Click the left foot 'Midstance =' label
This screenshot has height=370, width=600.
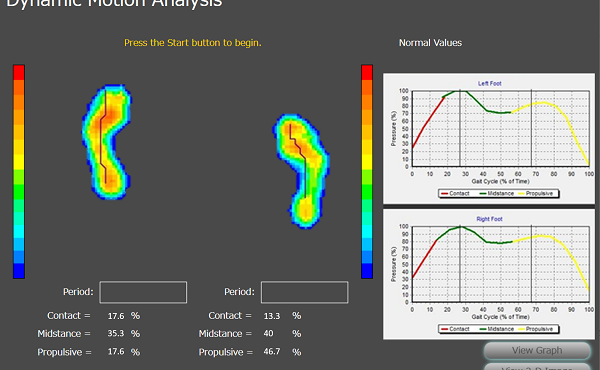point(64,334)
